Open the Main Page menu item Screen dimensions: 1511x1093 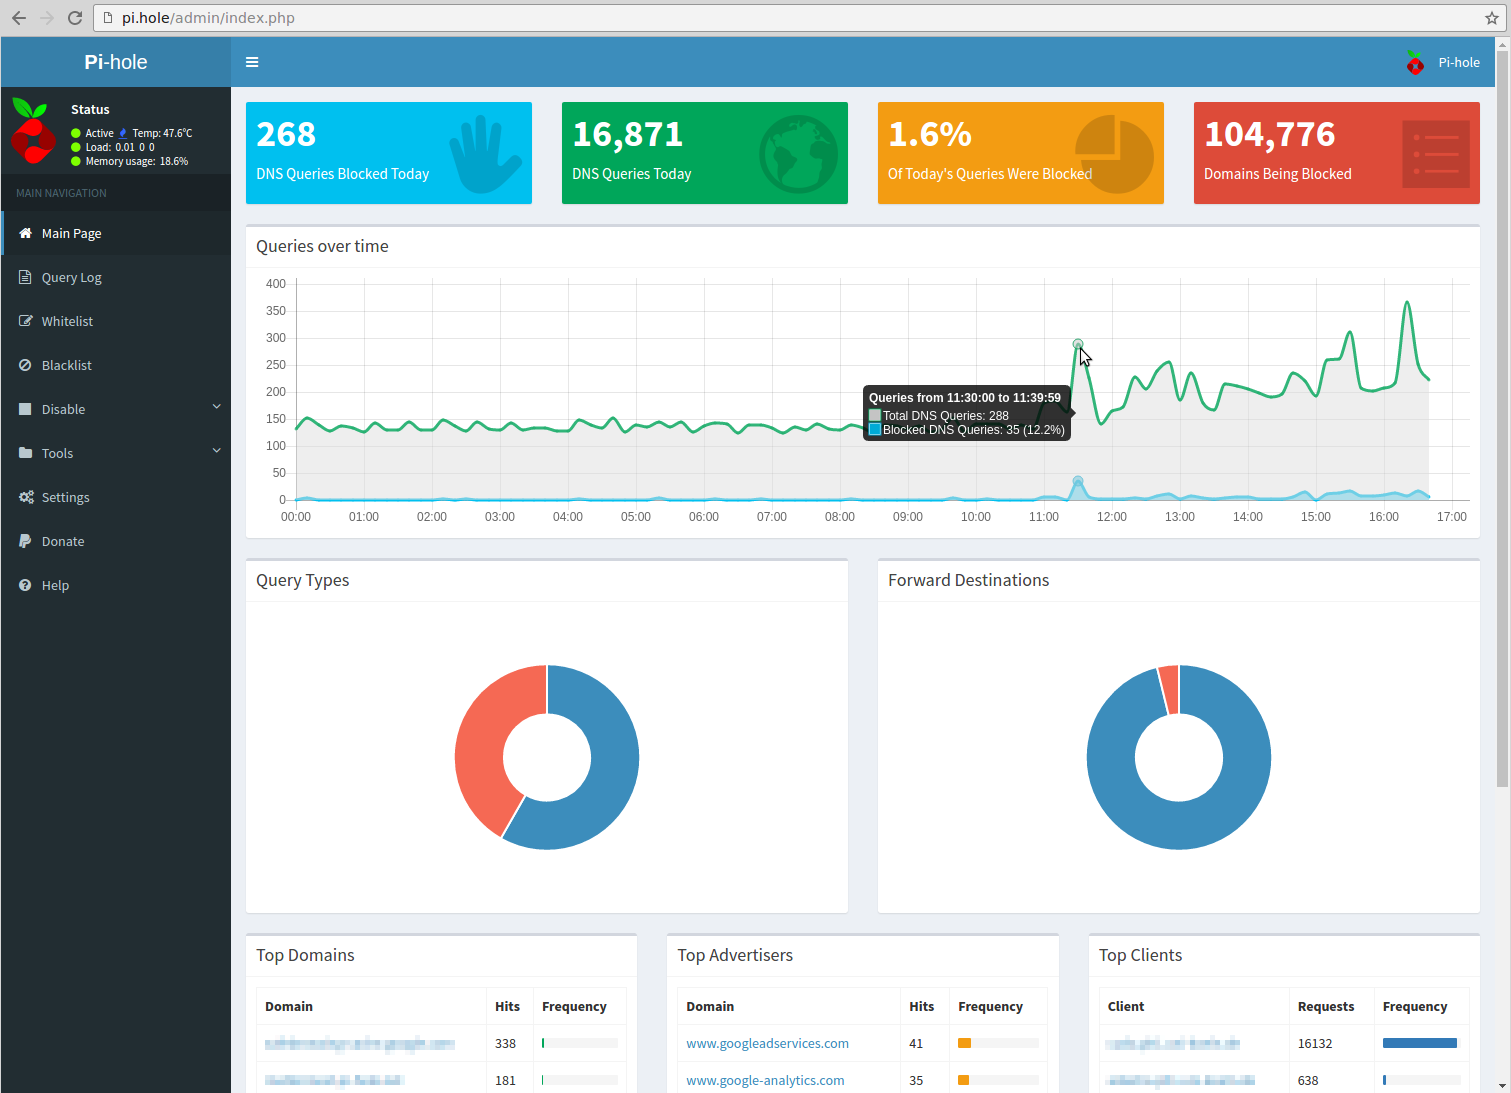[x=116, y=233]
